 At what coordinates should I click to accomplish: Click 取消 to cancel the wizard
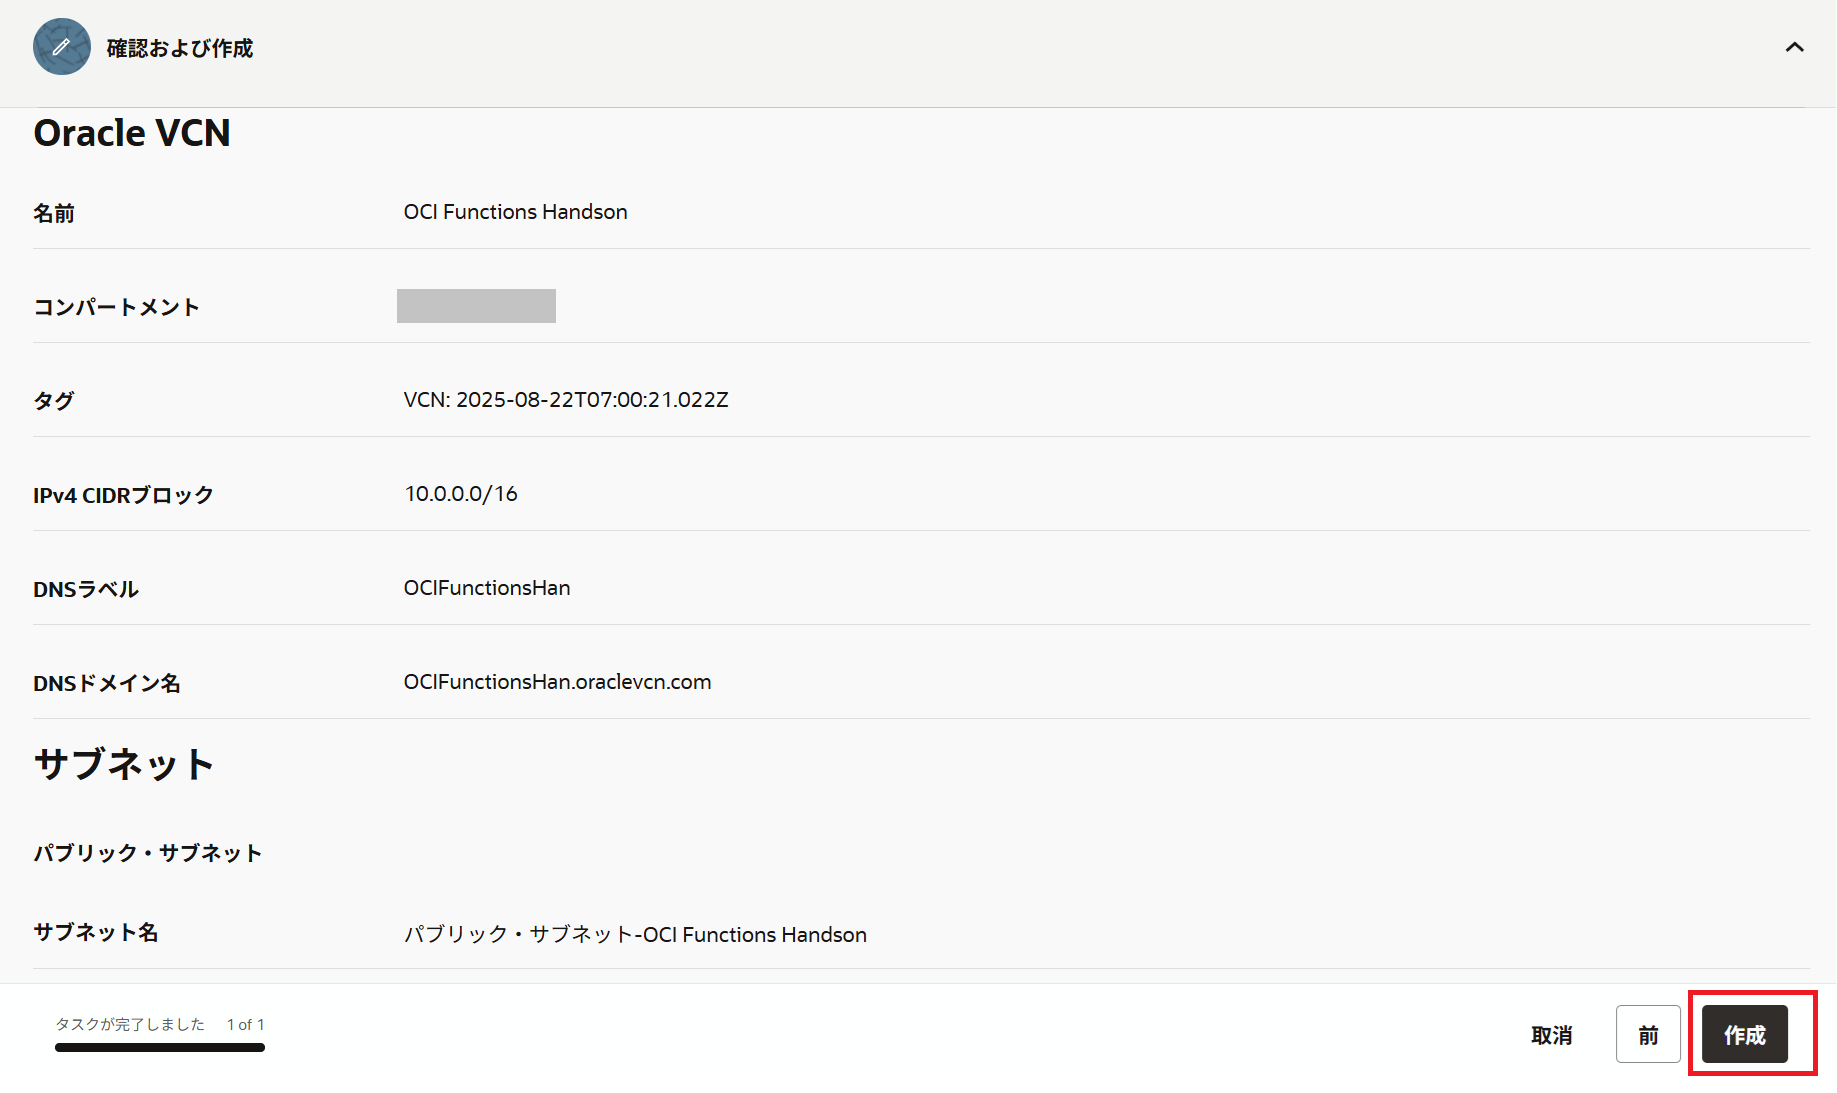point(1551,1035)
